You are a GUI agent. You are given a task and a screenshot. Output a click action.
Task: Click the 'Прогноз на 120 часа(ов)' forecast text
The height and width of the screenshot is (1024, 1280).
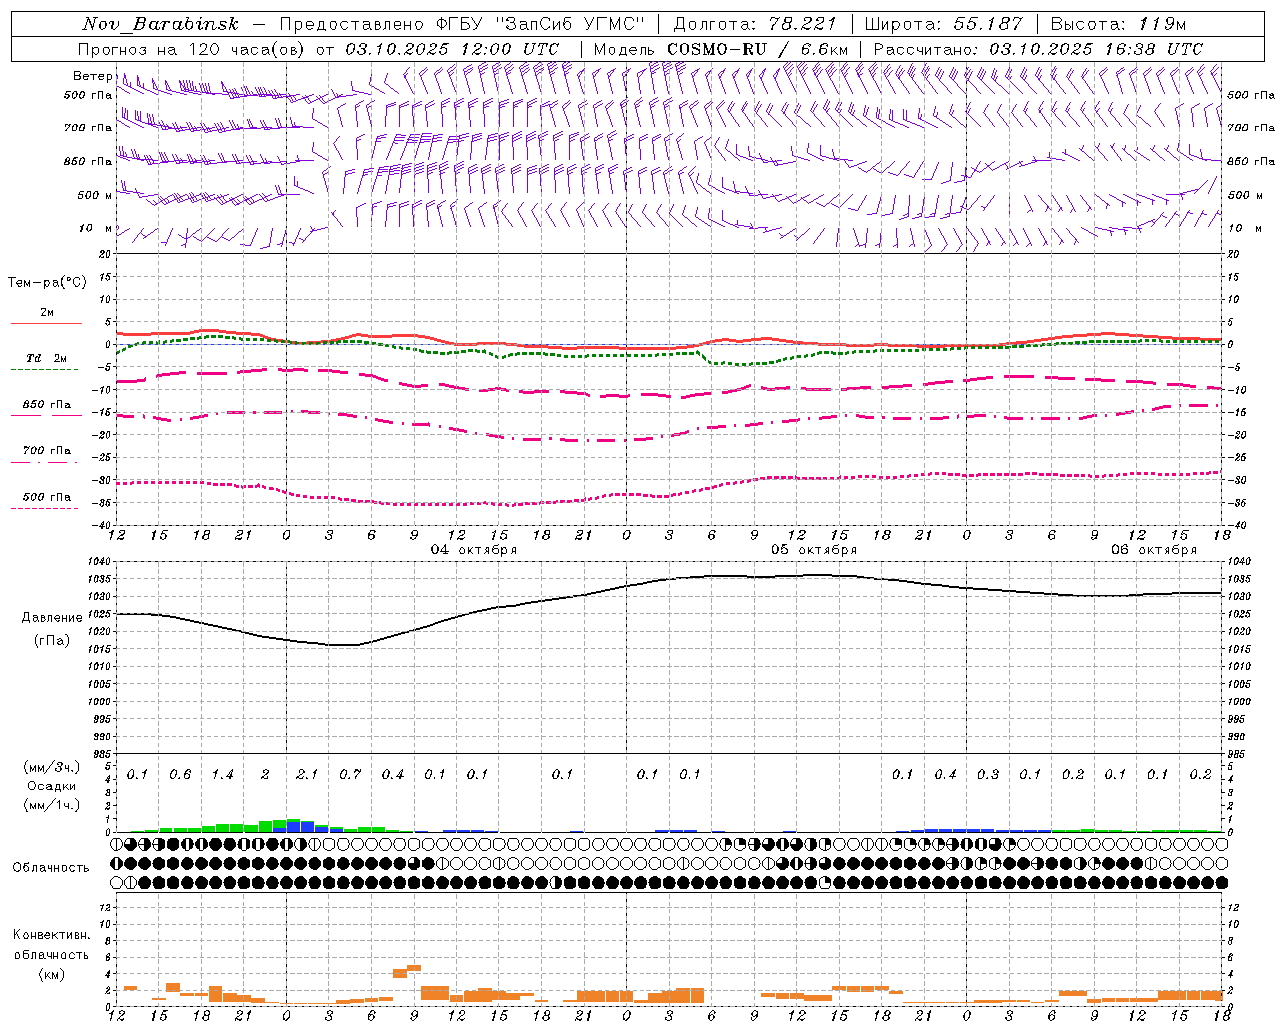click(x=192, y=49)
